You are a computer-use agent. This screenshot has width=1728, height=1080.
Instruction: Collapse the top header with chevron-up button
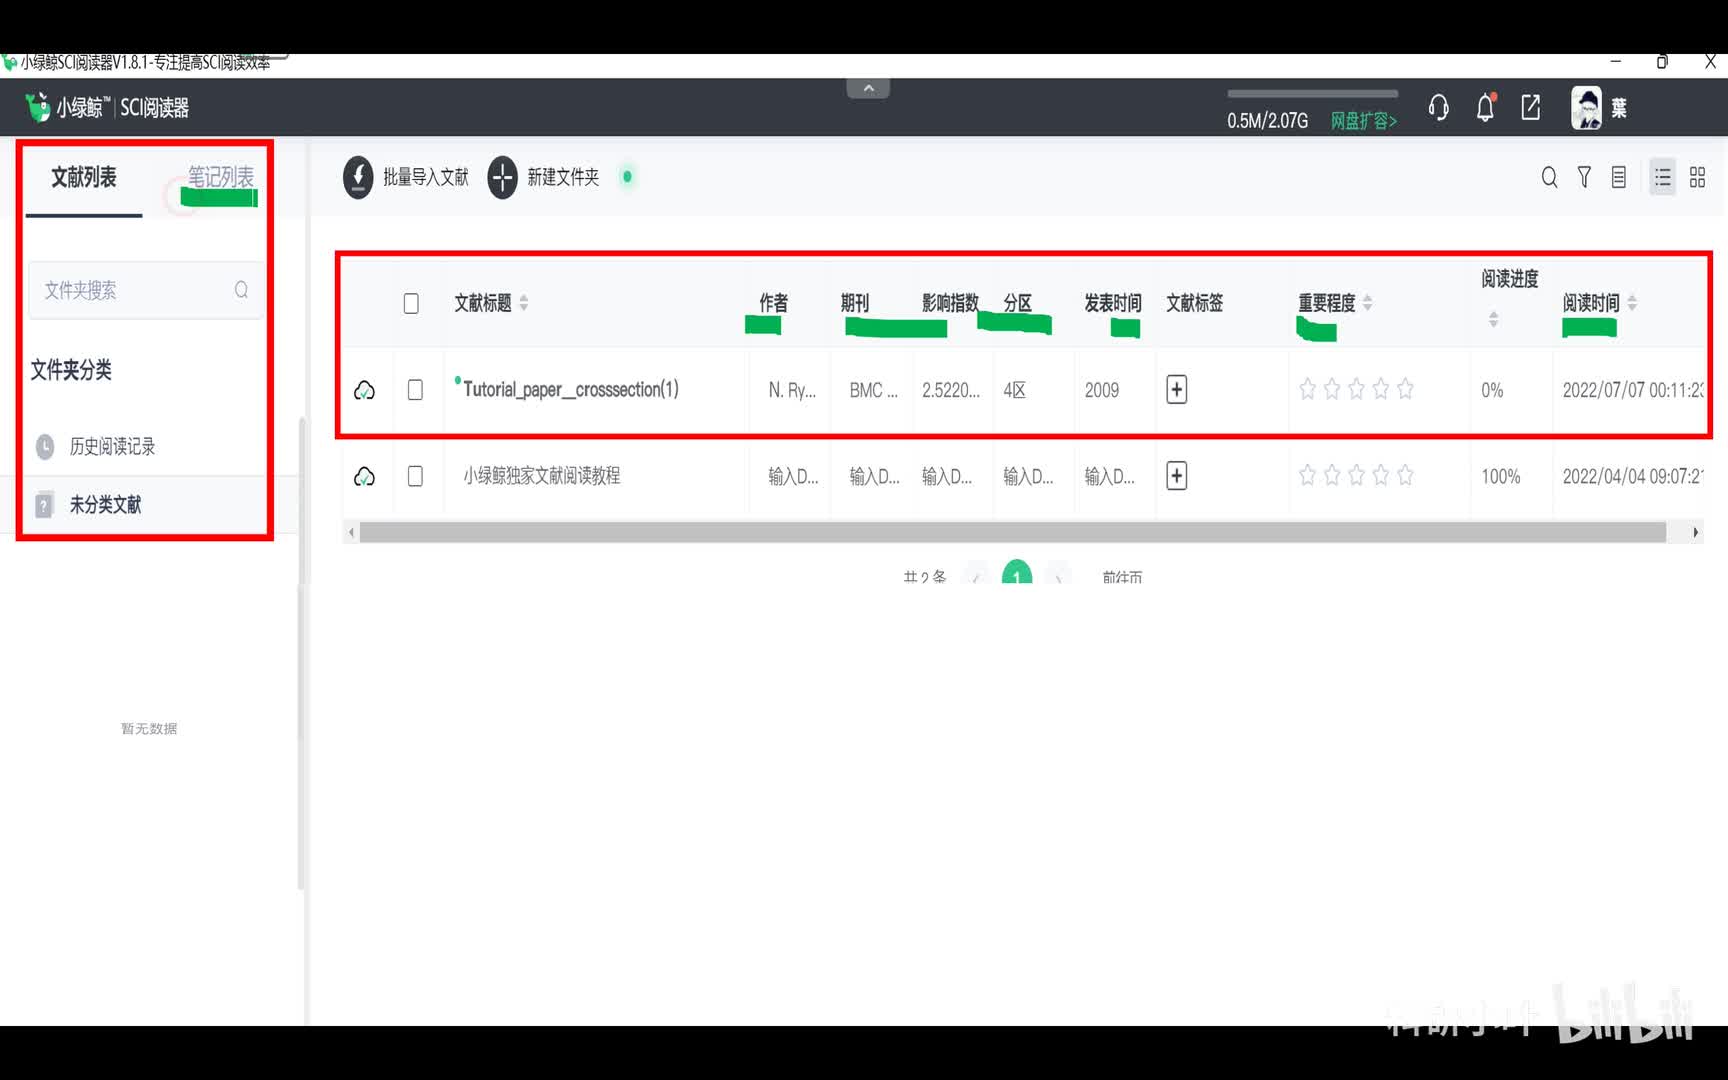[868, 89]
